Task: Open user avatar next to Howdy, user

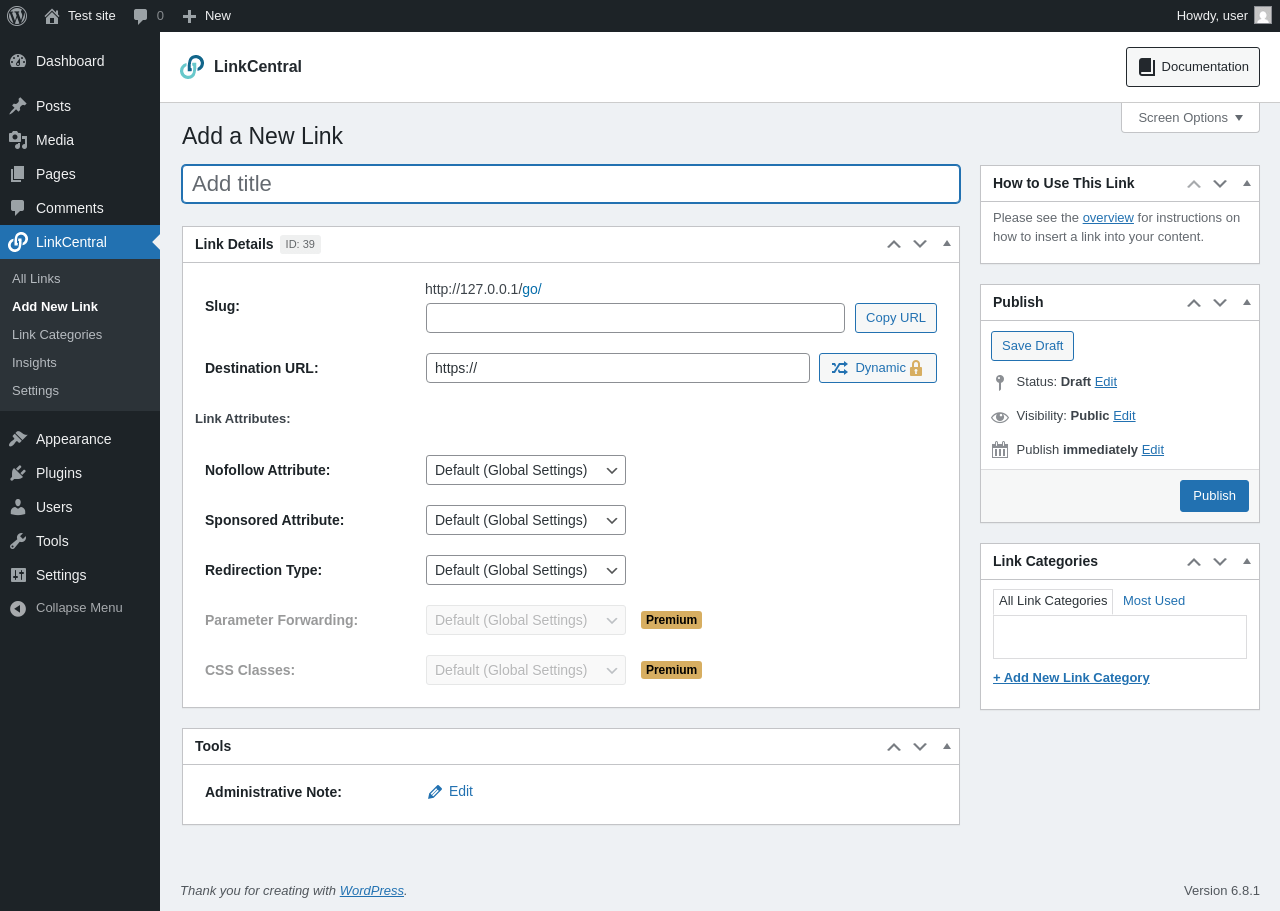Action: click(1263, 15)
